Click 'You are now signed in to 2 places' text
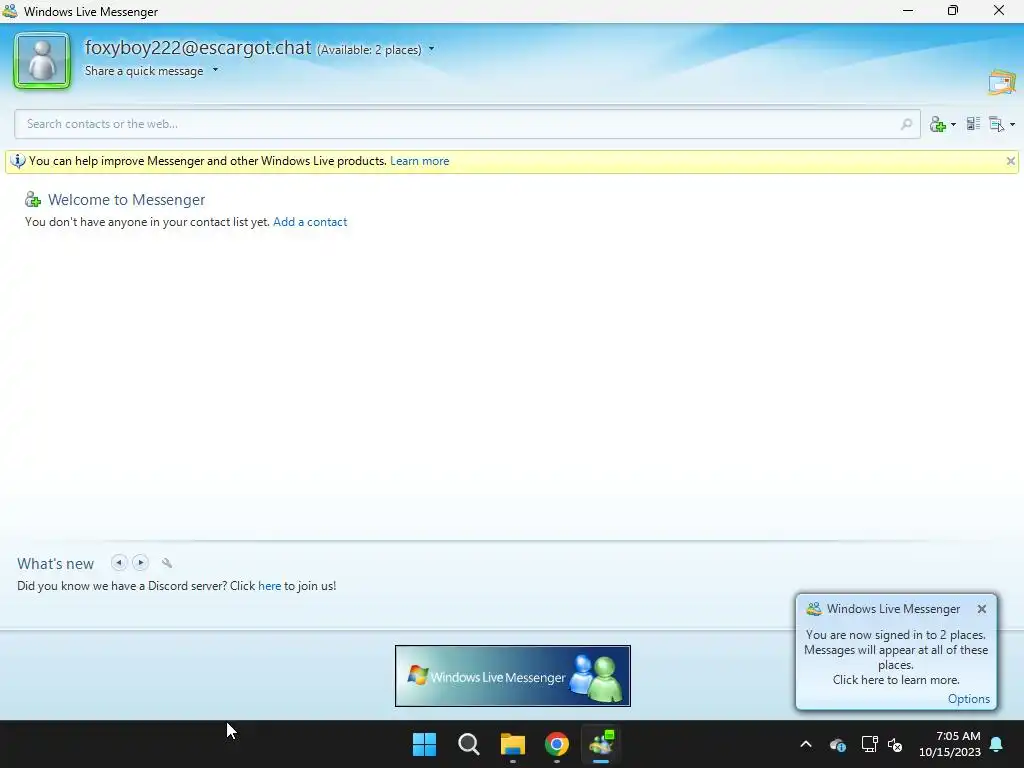Screen dimensions: 1024x768 (895, 635)
